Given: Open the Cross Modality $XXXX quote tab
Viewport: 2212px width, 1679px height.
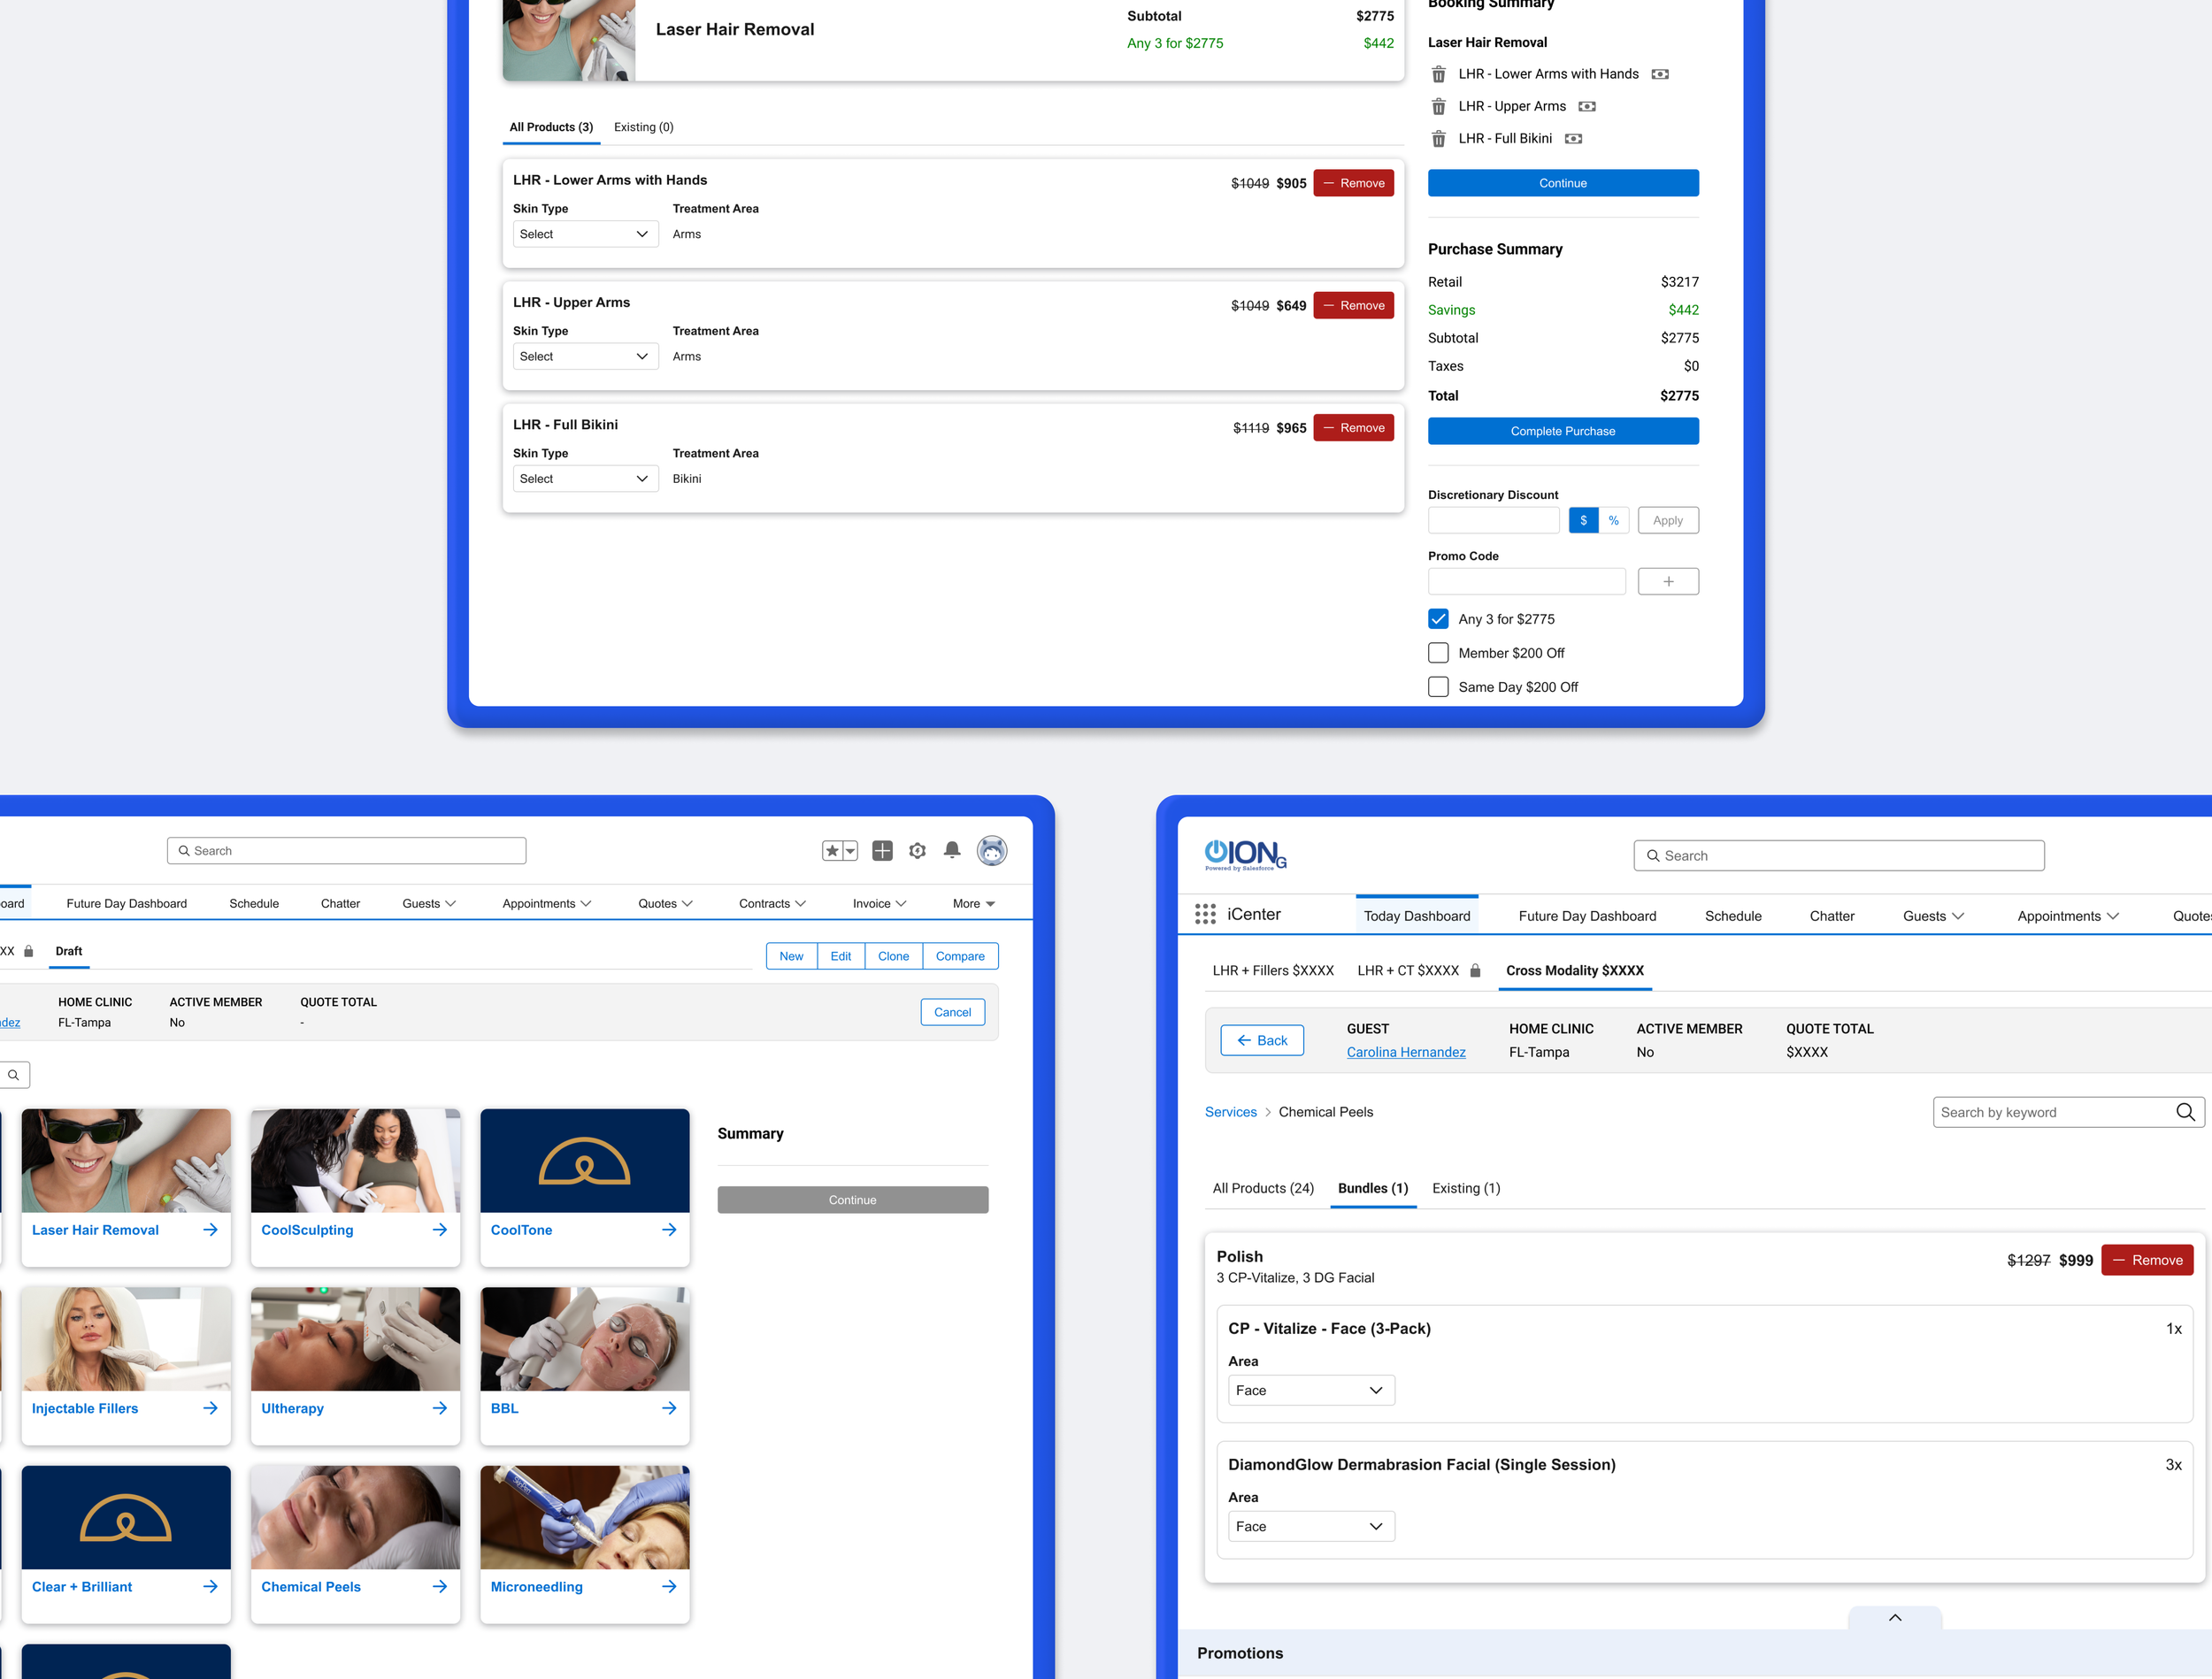Looking at the screenshot, I should 1574,970.
